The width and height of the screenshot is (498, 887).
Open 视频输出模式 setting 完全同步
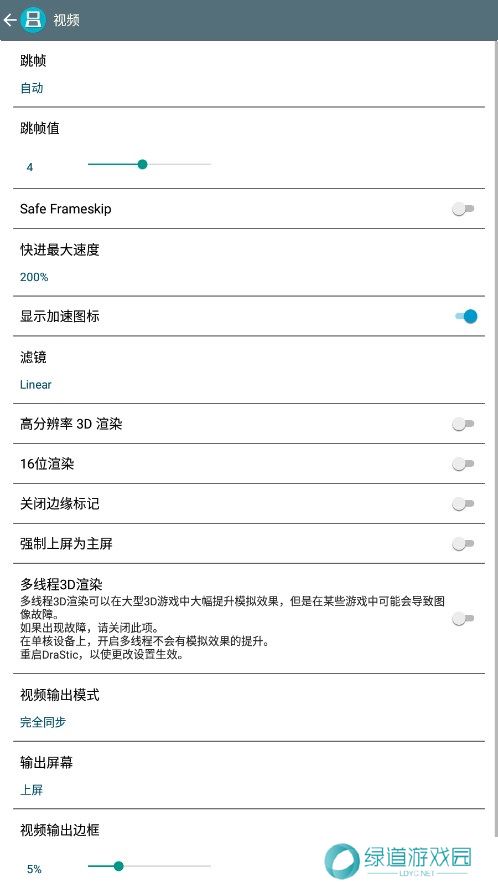pos(249,708)
